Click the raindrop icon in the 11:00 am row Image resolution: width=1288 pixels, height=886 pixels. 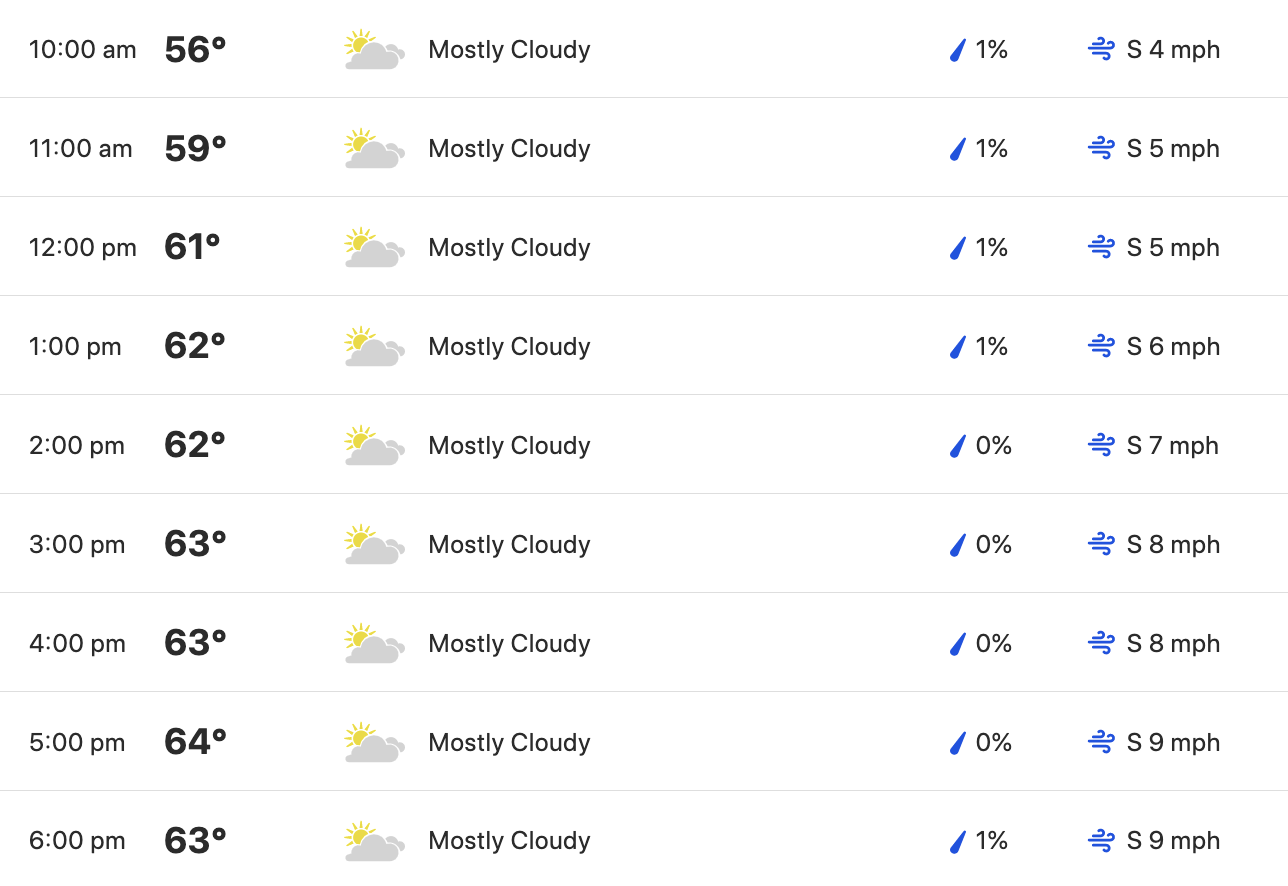[x=958, y=149]
